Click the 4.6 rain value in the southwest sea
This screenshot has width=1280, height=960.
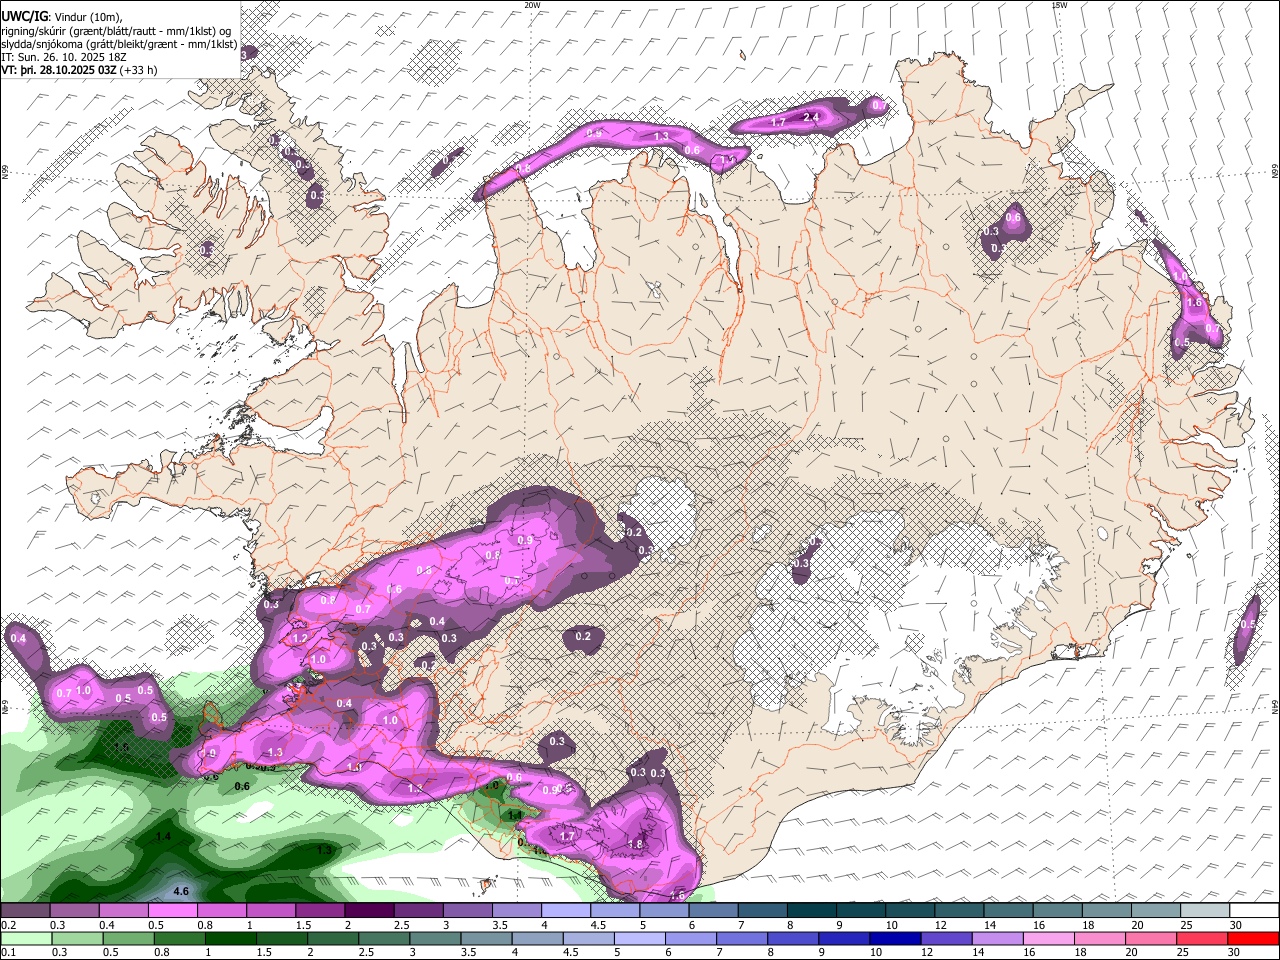[181, 891]
